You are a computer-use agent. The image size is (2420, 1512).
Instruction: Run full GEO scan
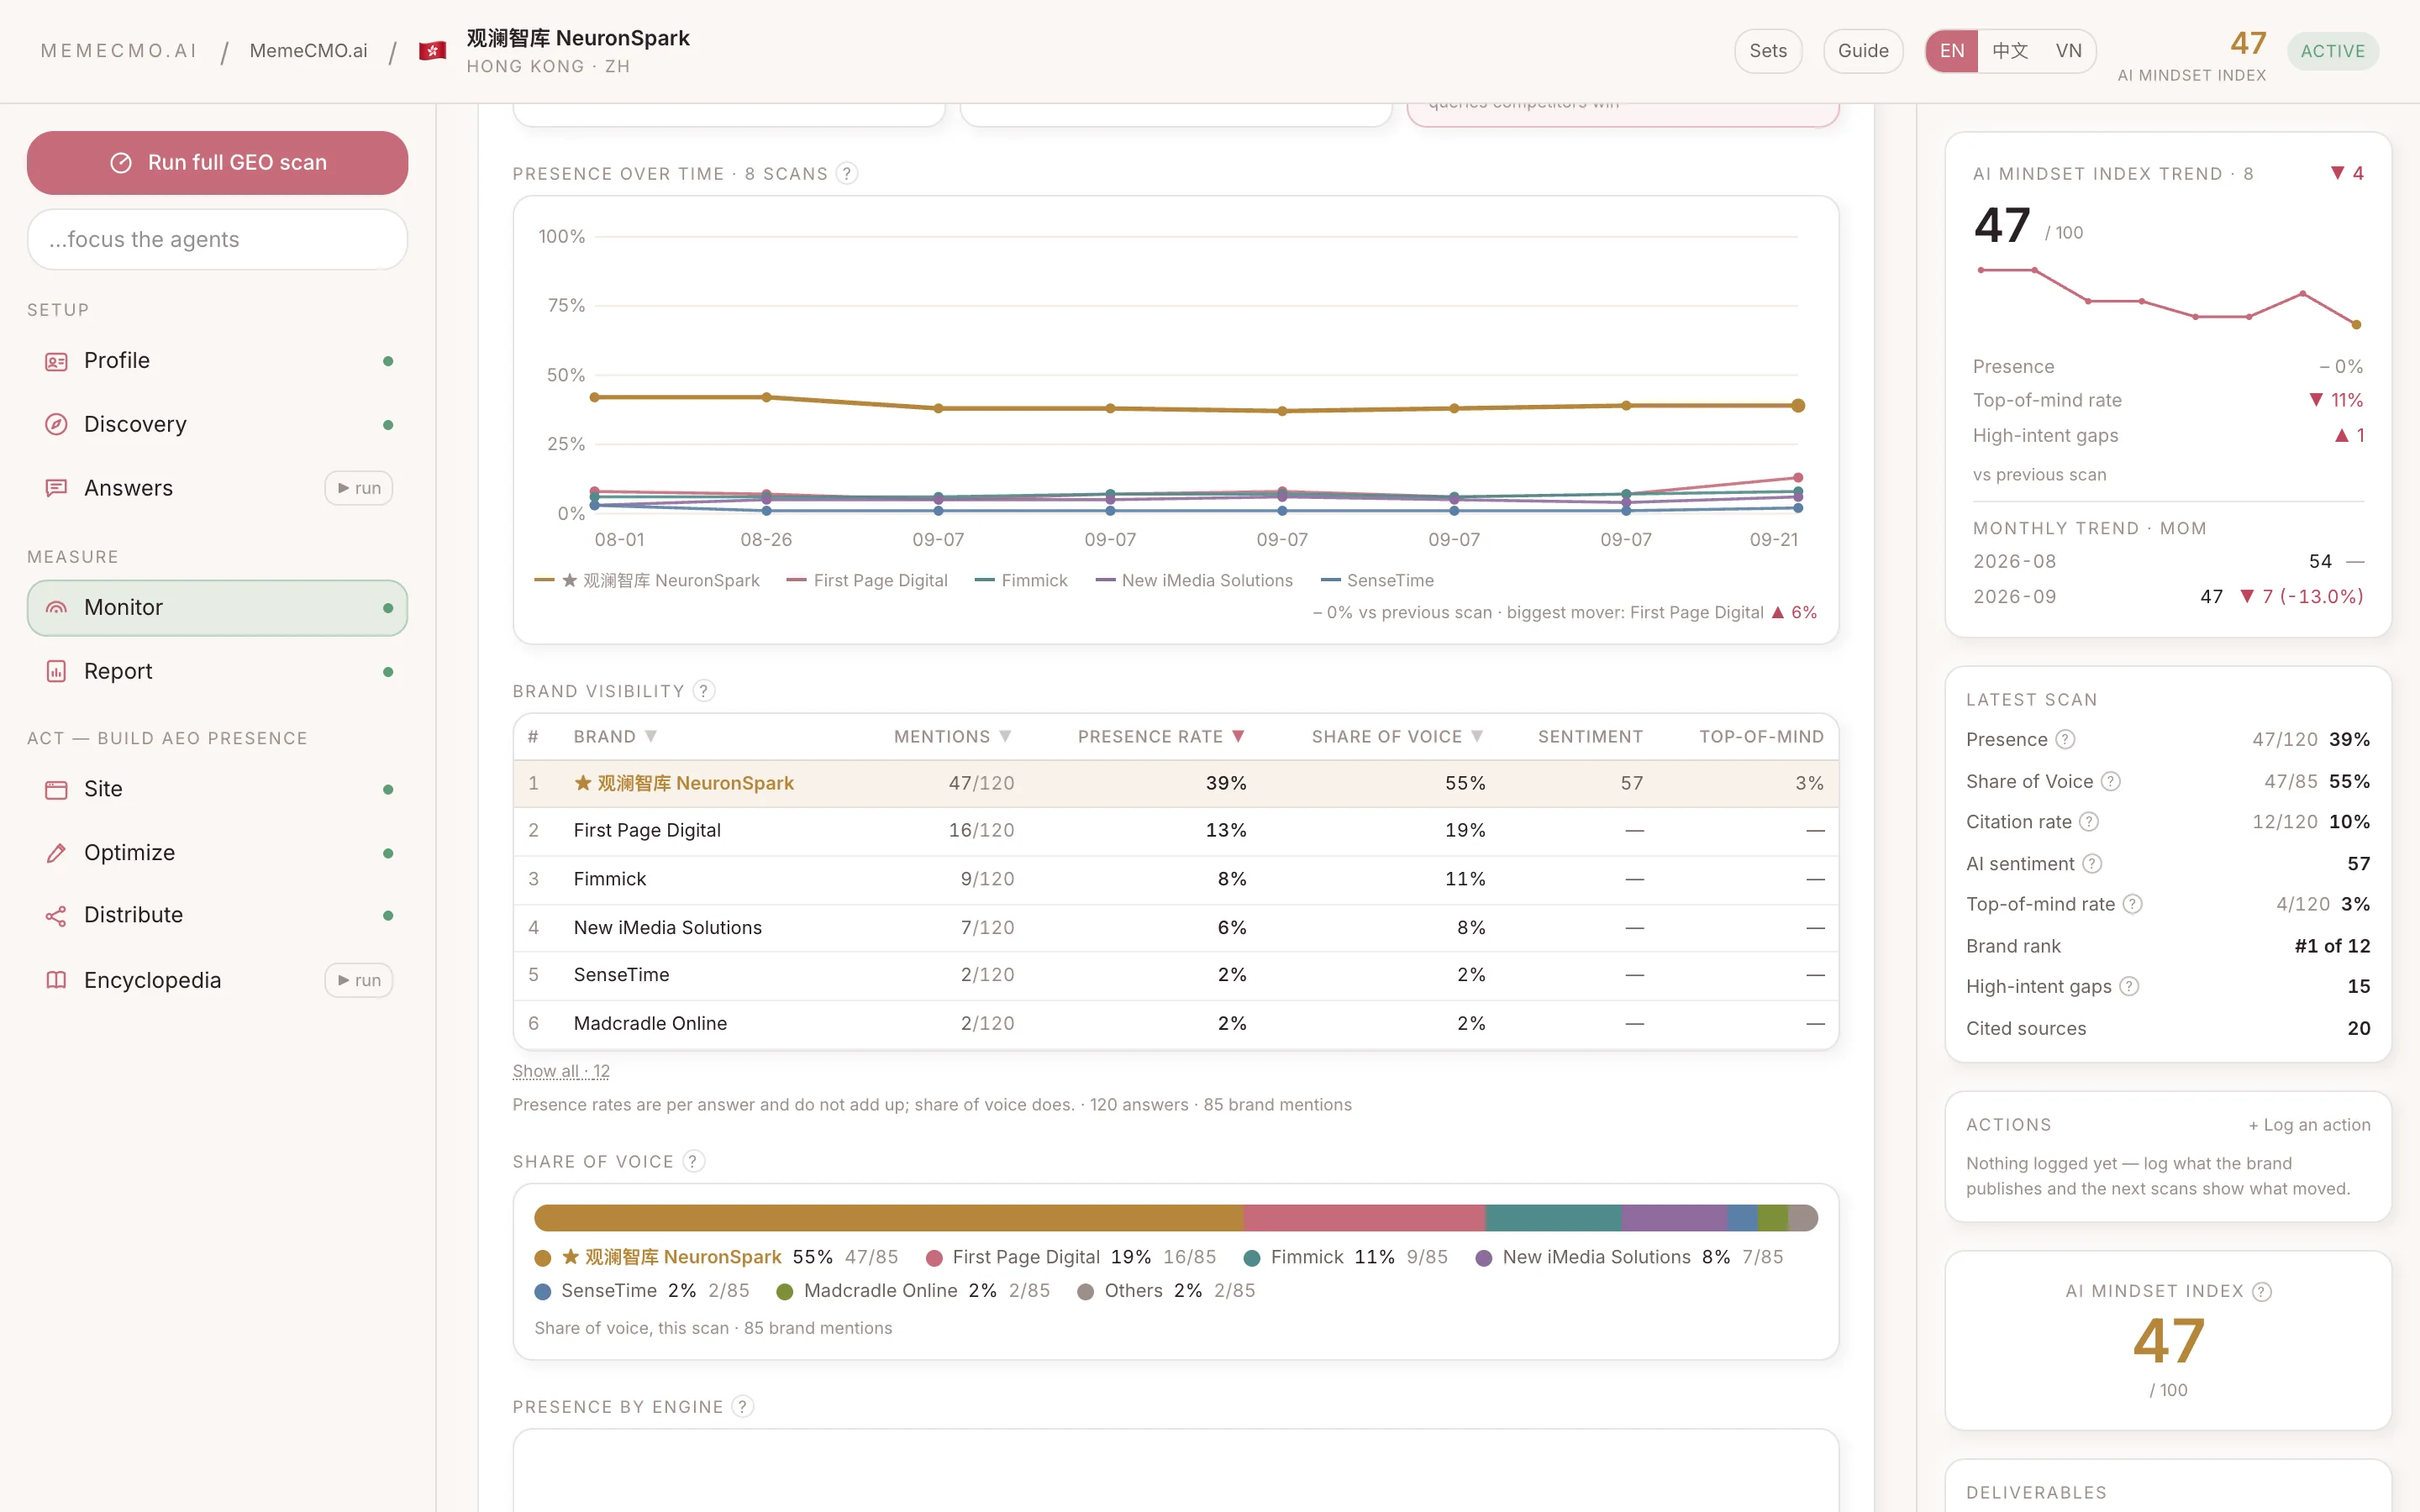pos(217,162)
